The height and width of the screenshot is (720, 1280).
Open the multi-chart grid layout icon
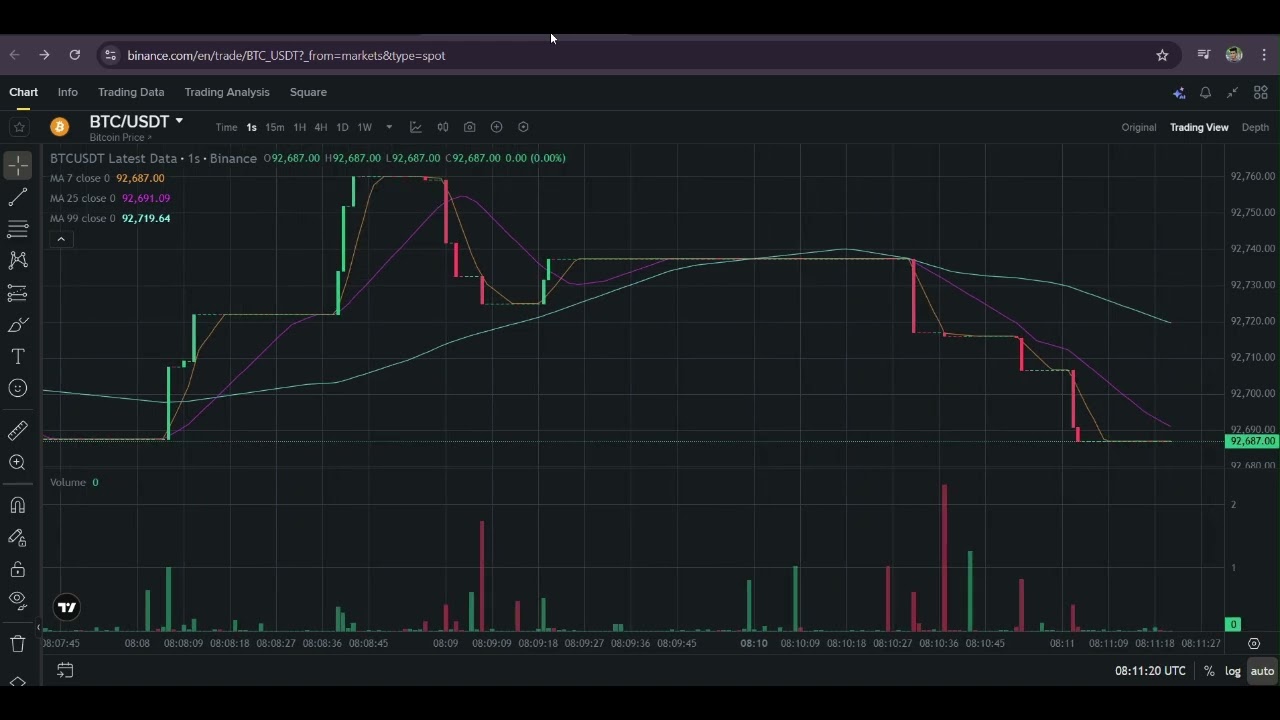(x=1260, y=93)
